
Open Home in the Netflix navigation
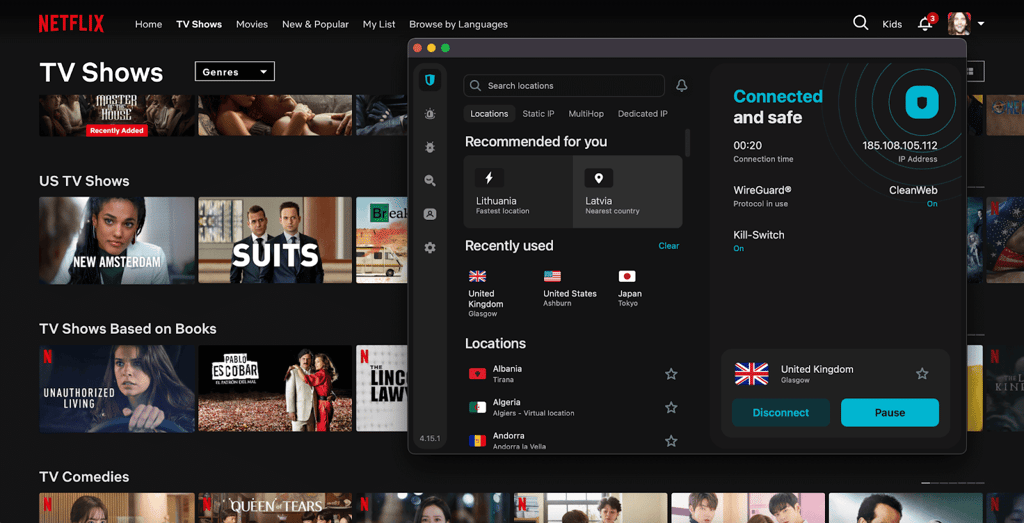(x=148, y=24)
